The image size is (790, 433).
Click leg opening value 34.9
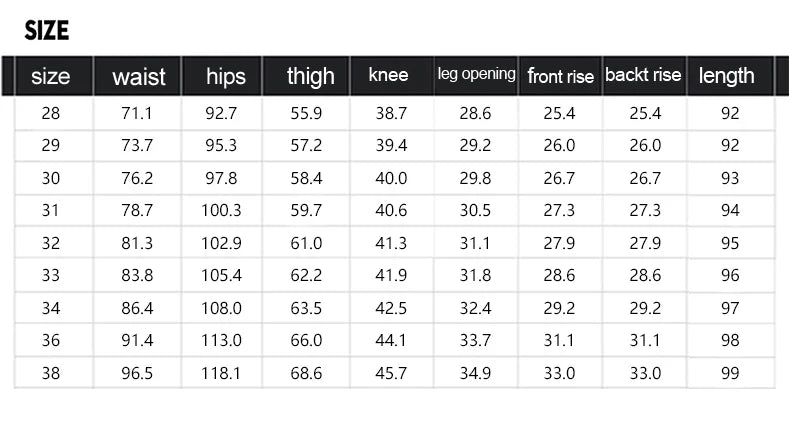point(475,373)
